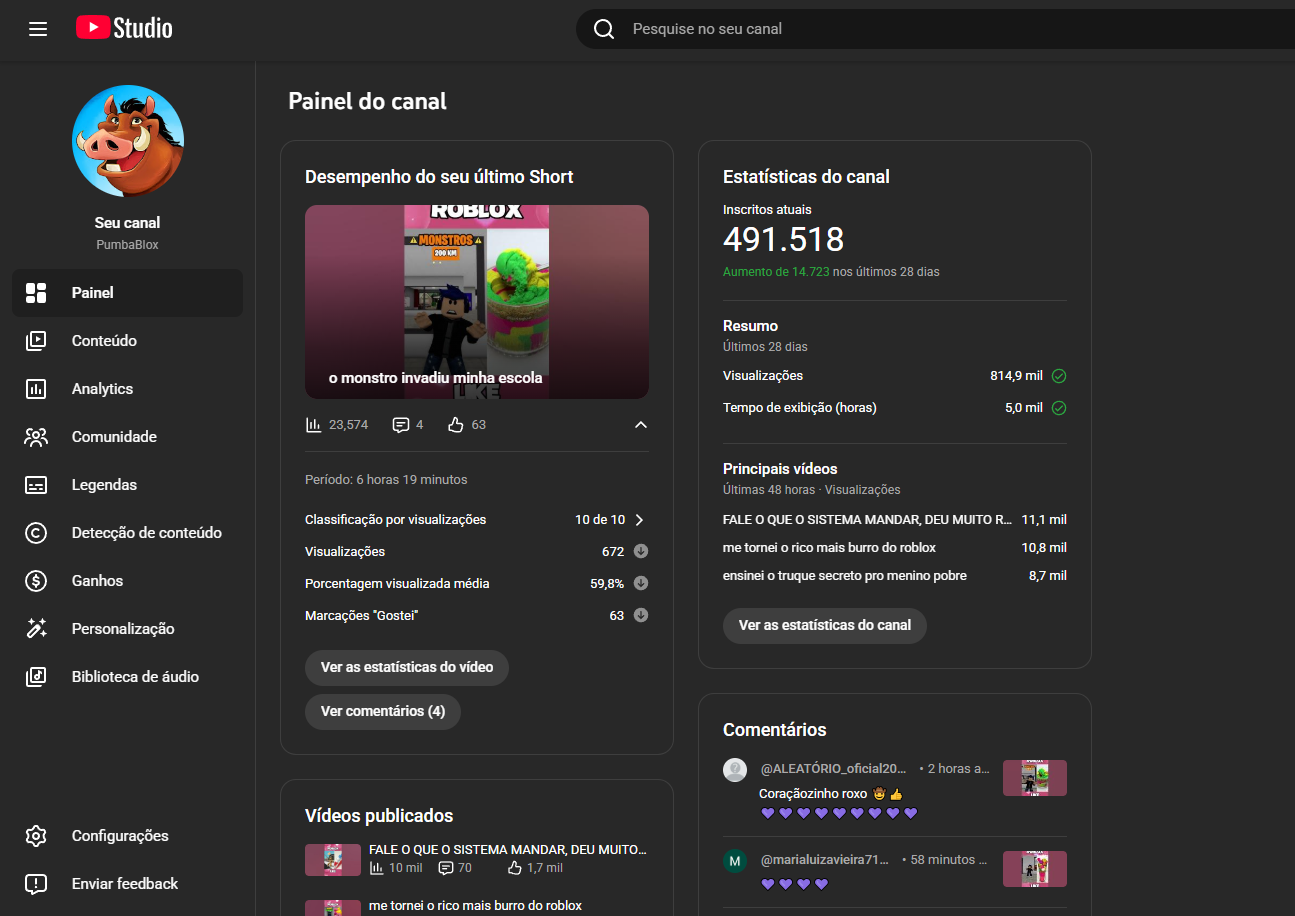Open the Ganhos earnings page
This screenshot has width=1295, height=916.
tap(97, 581)
